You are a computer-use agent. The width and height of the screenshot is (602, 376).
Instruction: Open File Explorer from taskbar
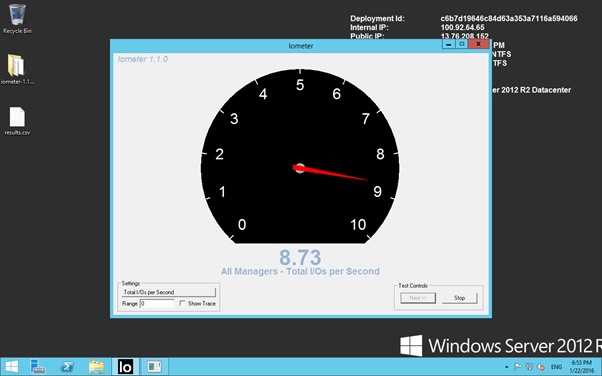coord(96,367)
